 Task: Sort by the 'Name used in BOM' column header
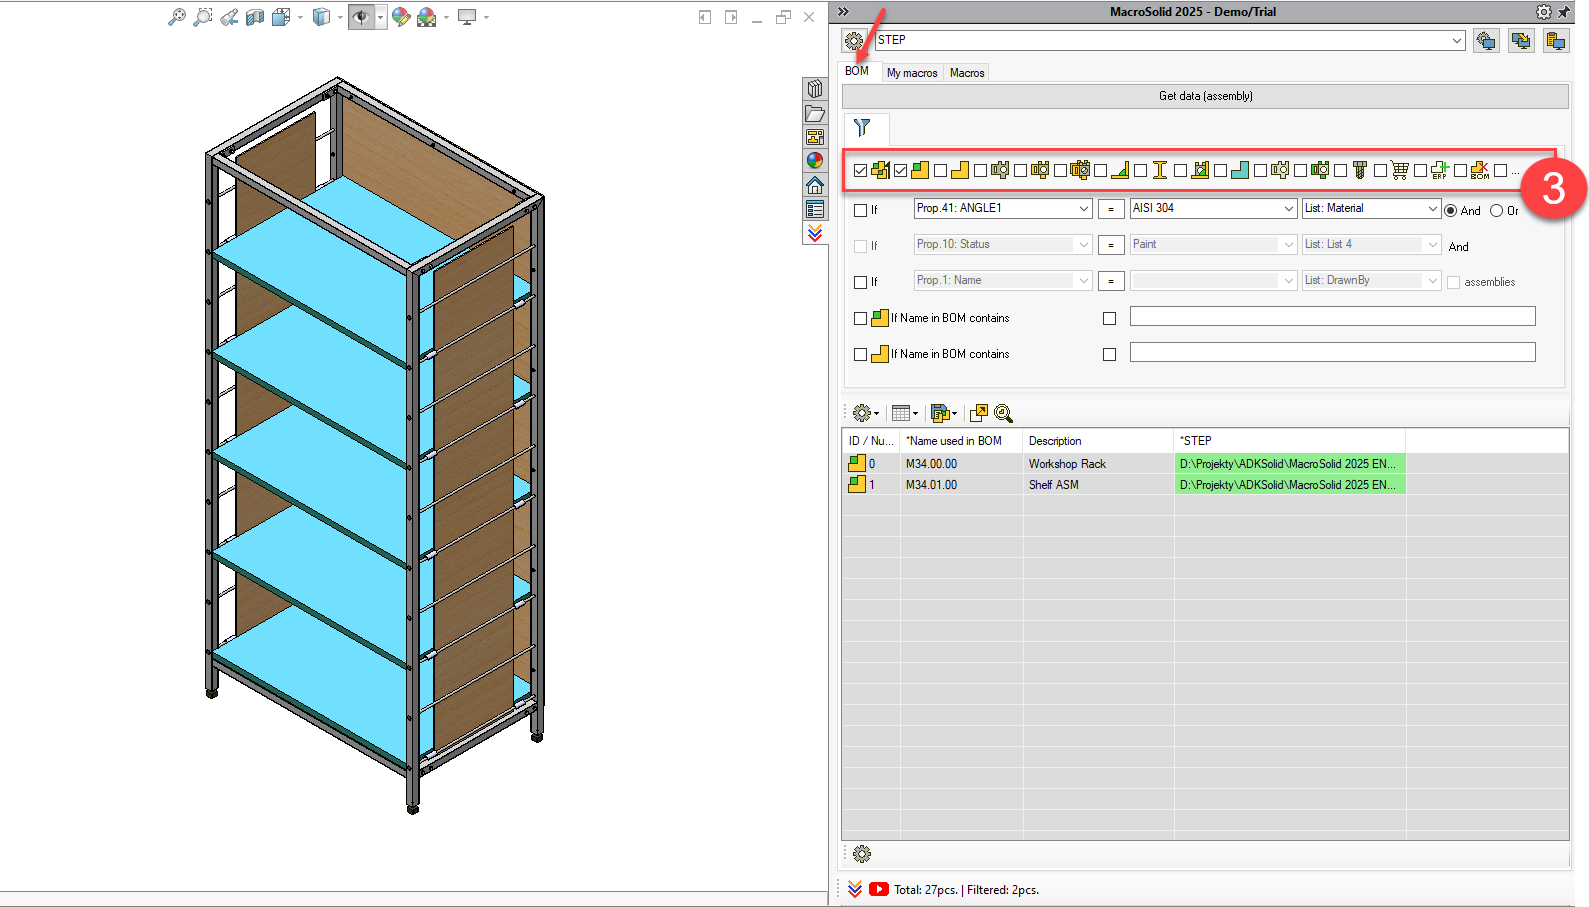click(961, 441)
